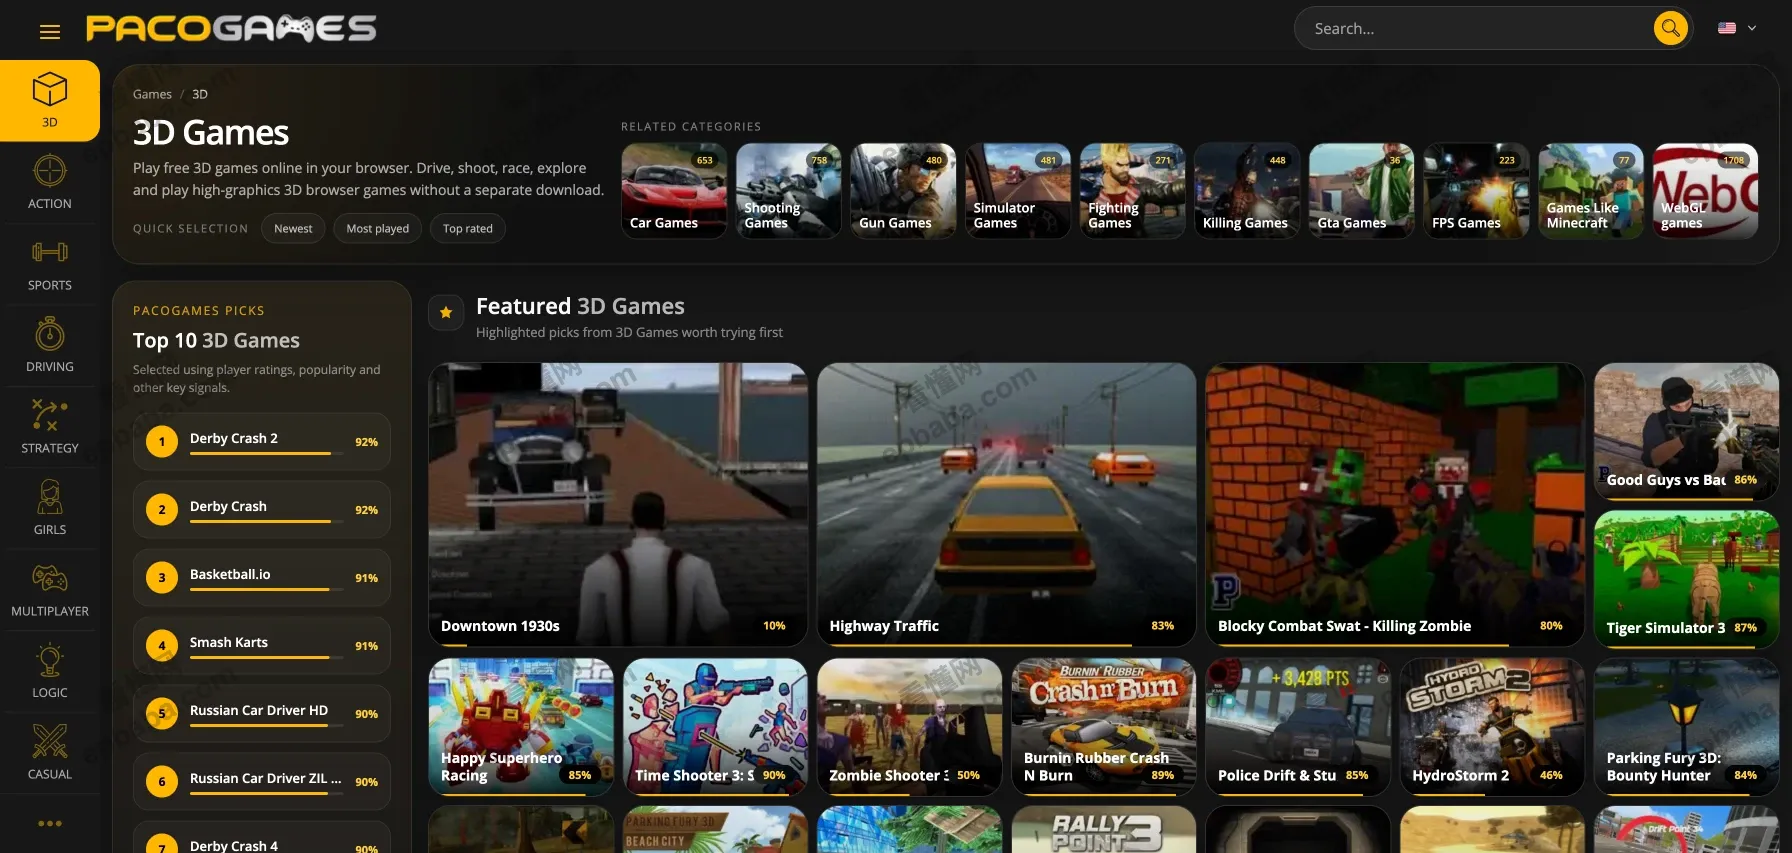Open the Car Games category tile
1792x853 pixels.
674,191
